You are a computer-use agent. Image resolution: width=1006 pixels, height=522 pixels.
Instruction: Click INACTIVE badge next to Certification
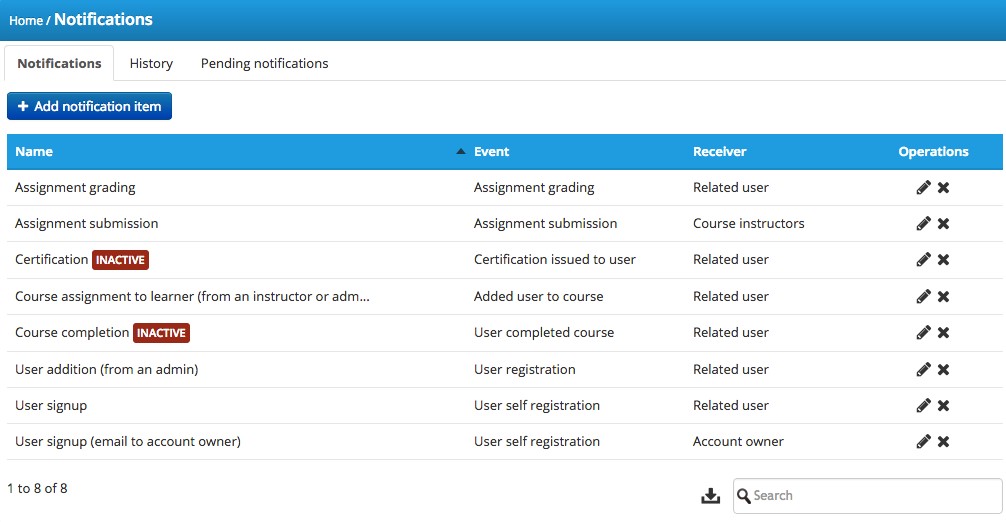point(120,260)
